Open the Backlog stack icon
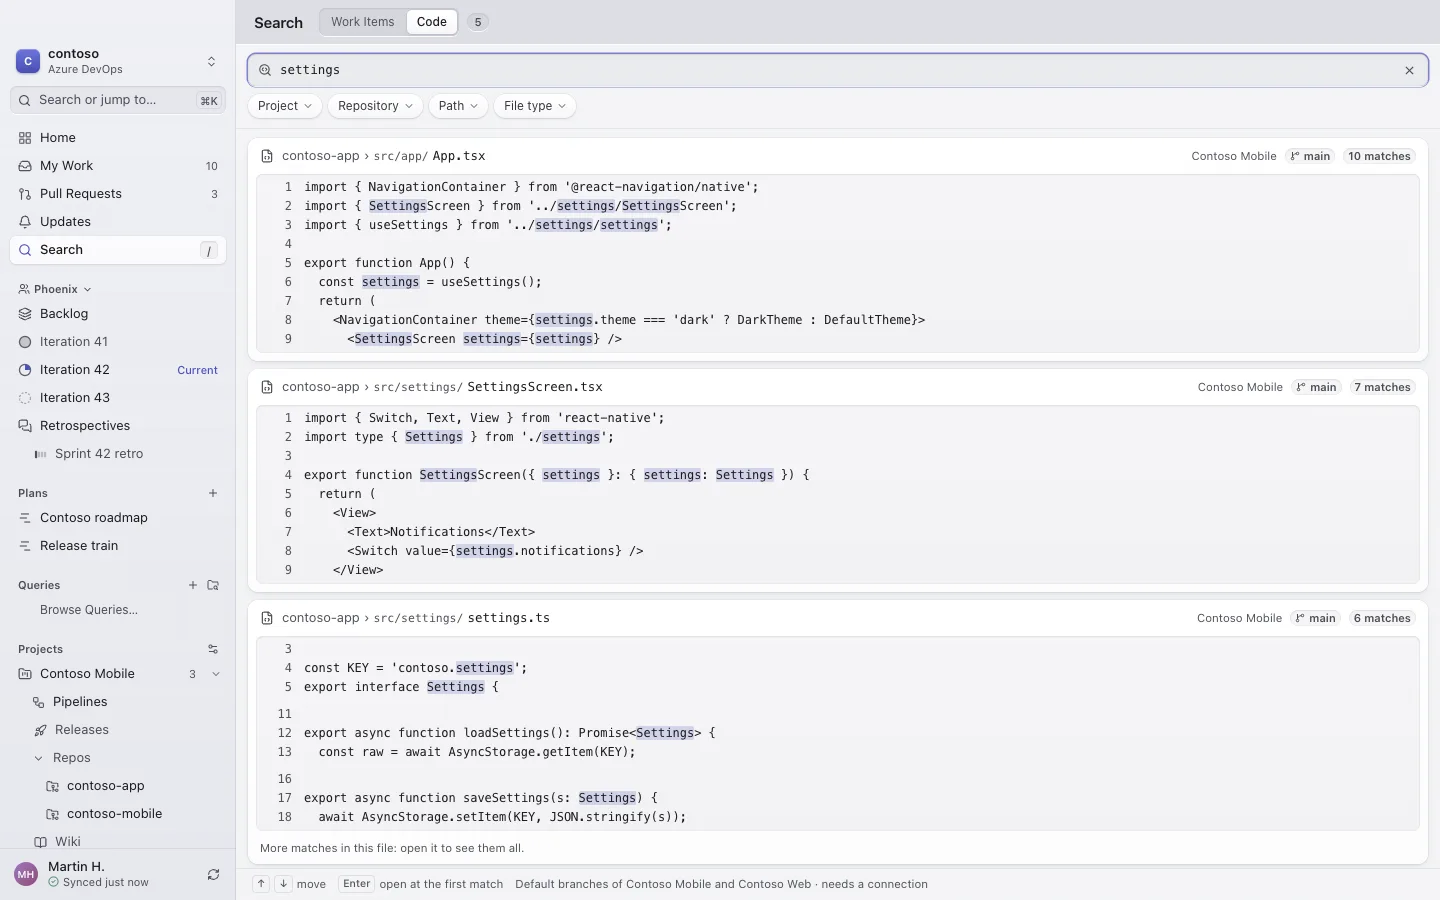The height and width of the screenshot is (900, 1440). pos(25,314)
